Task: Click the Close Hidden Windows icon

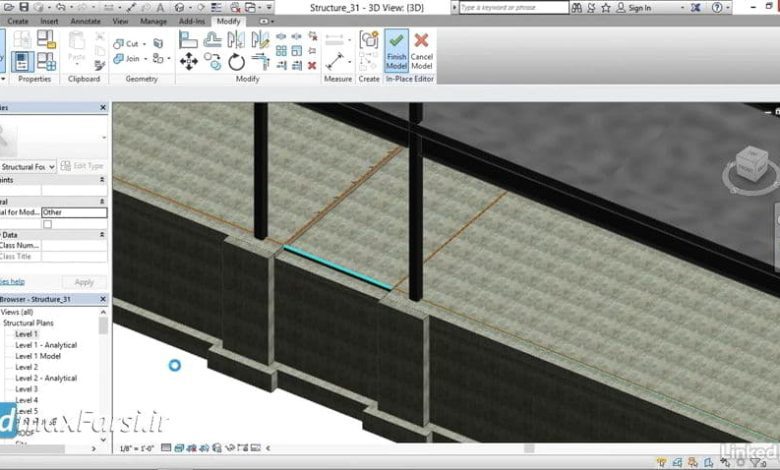Action: point(235,7)
